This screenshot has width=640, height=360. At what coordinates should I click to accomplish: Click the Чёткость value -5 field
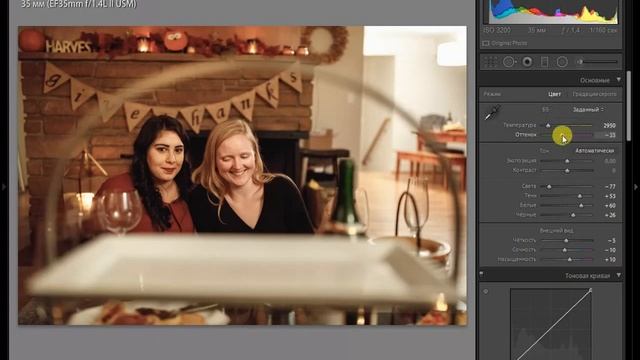[x=611, y=240]
